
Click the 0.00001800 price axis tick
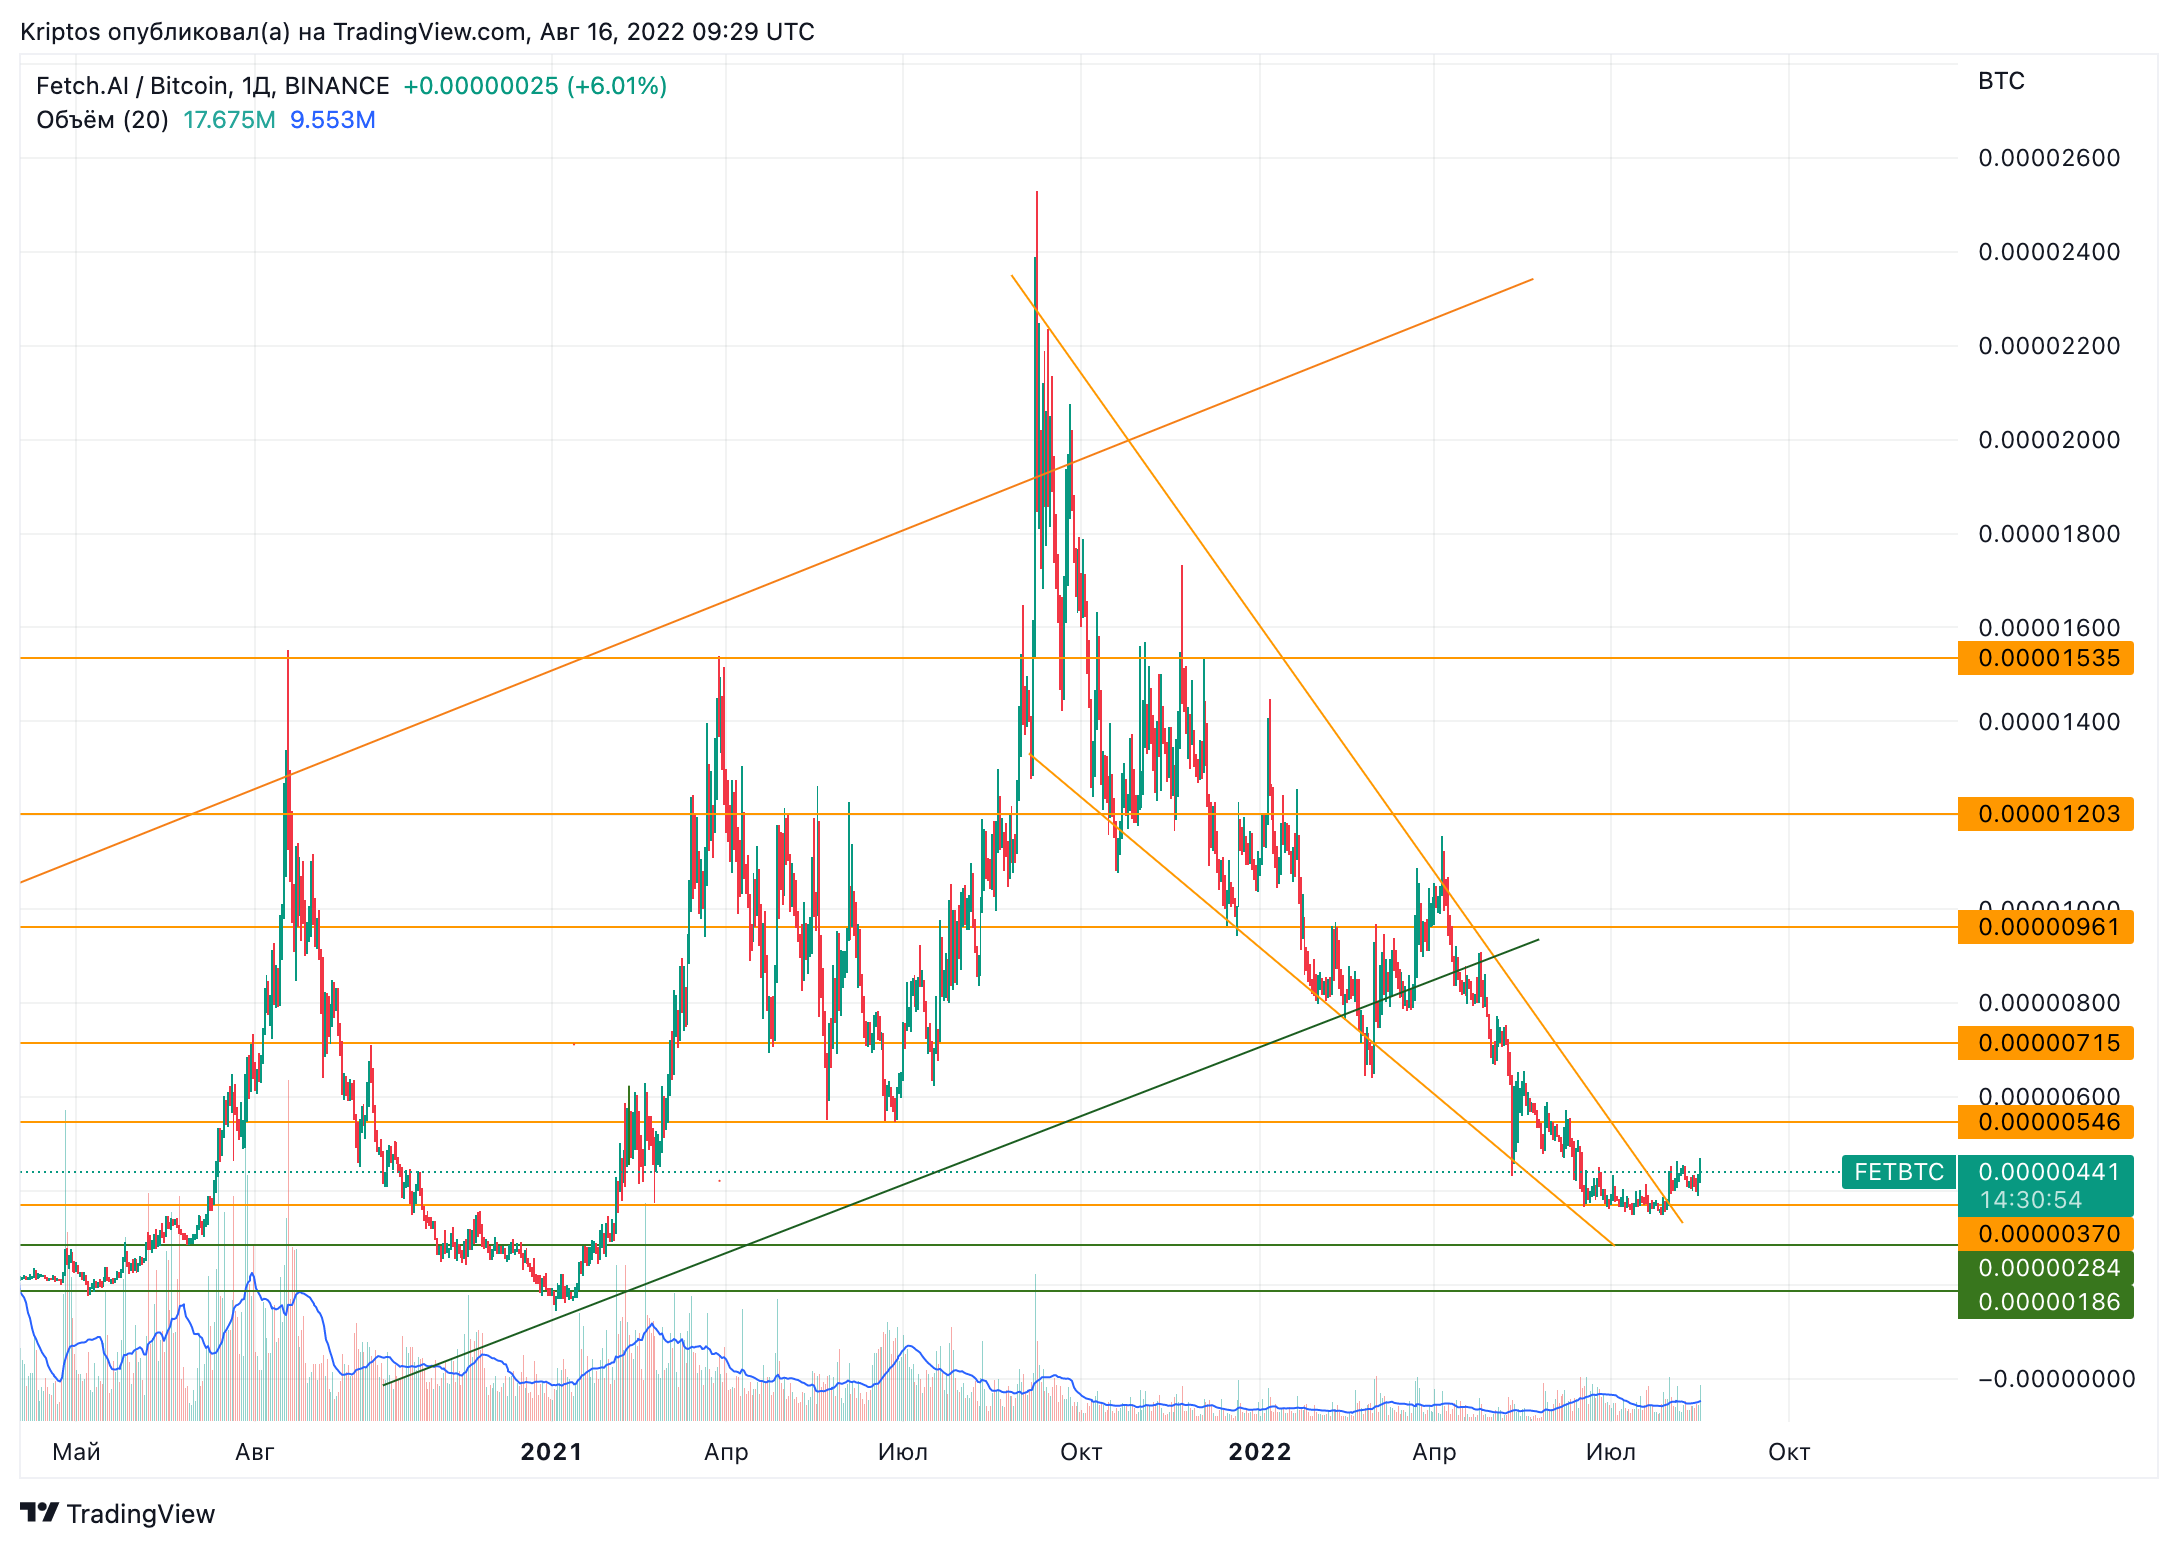2049,534
